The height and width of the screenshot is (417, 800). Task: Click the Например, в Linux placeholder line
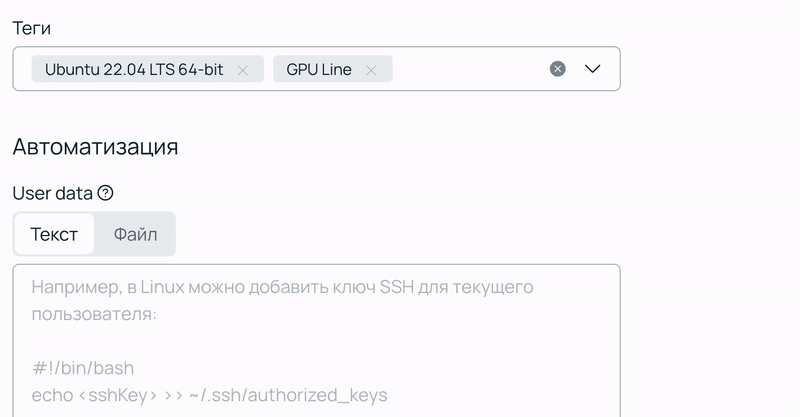tap(282, 287)
